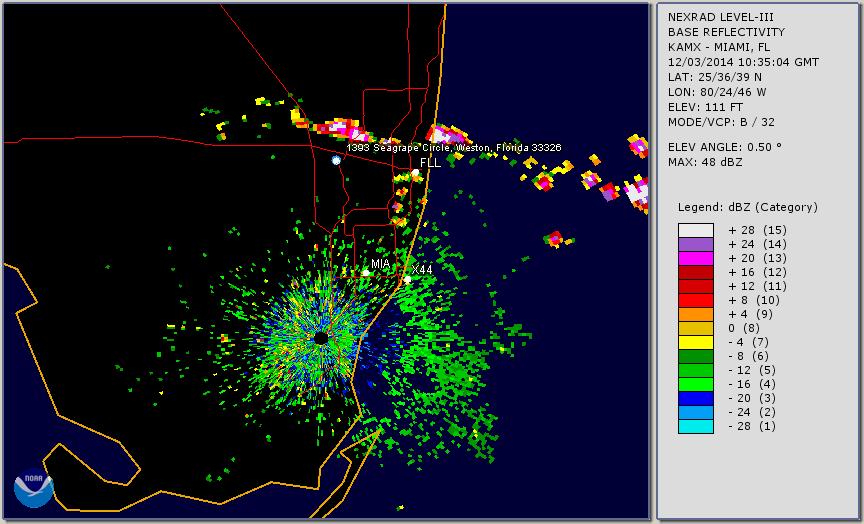Screen dimensions: 864x524
Task: Click the 'KAMX - MIAMI, FL' station text
Action: tap(719, 47)
